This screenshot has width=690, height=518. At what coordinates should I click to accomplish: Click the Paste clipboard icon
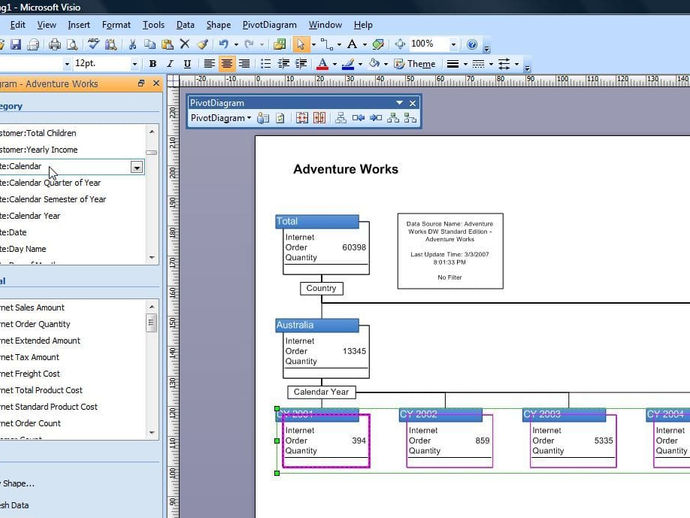click(x=167, y=44)
